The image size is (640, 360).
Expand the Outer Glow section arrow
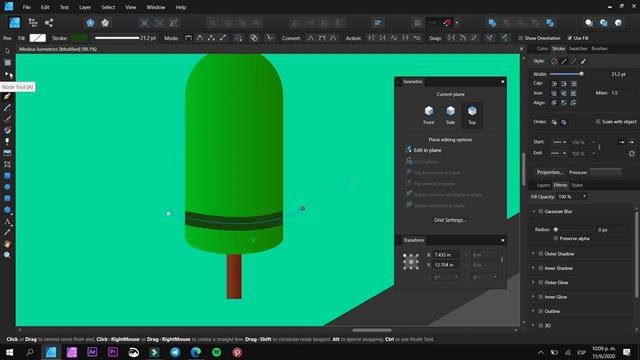533,282
